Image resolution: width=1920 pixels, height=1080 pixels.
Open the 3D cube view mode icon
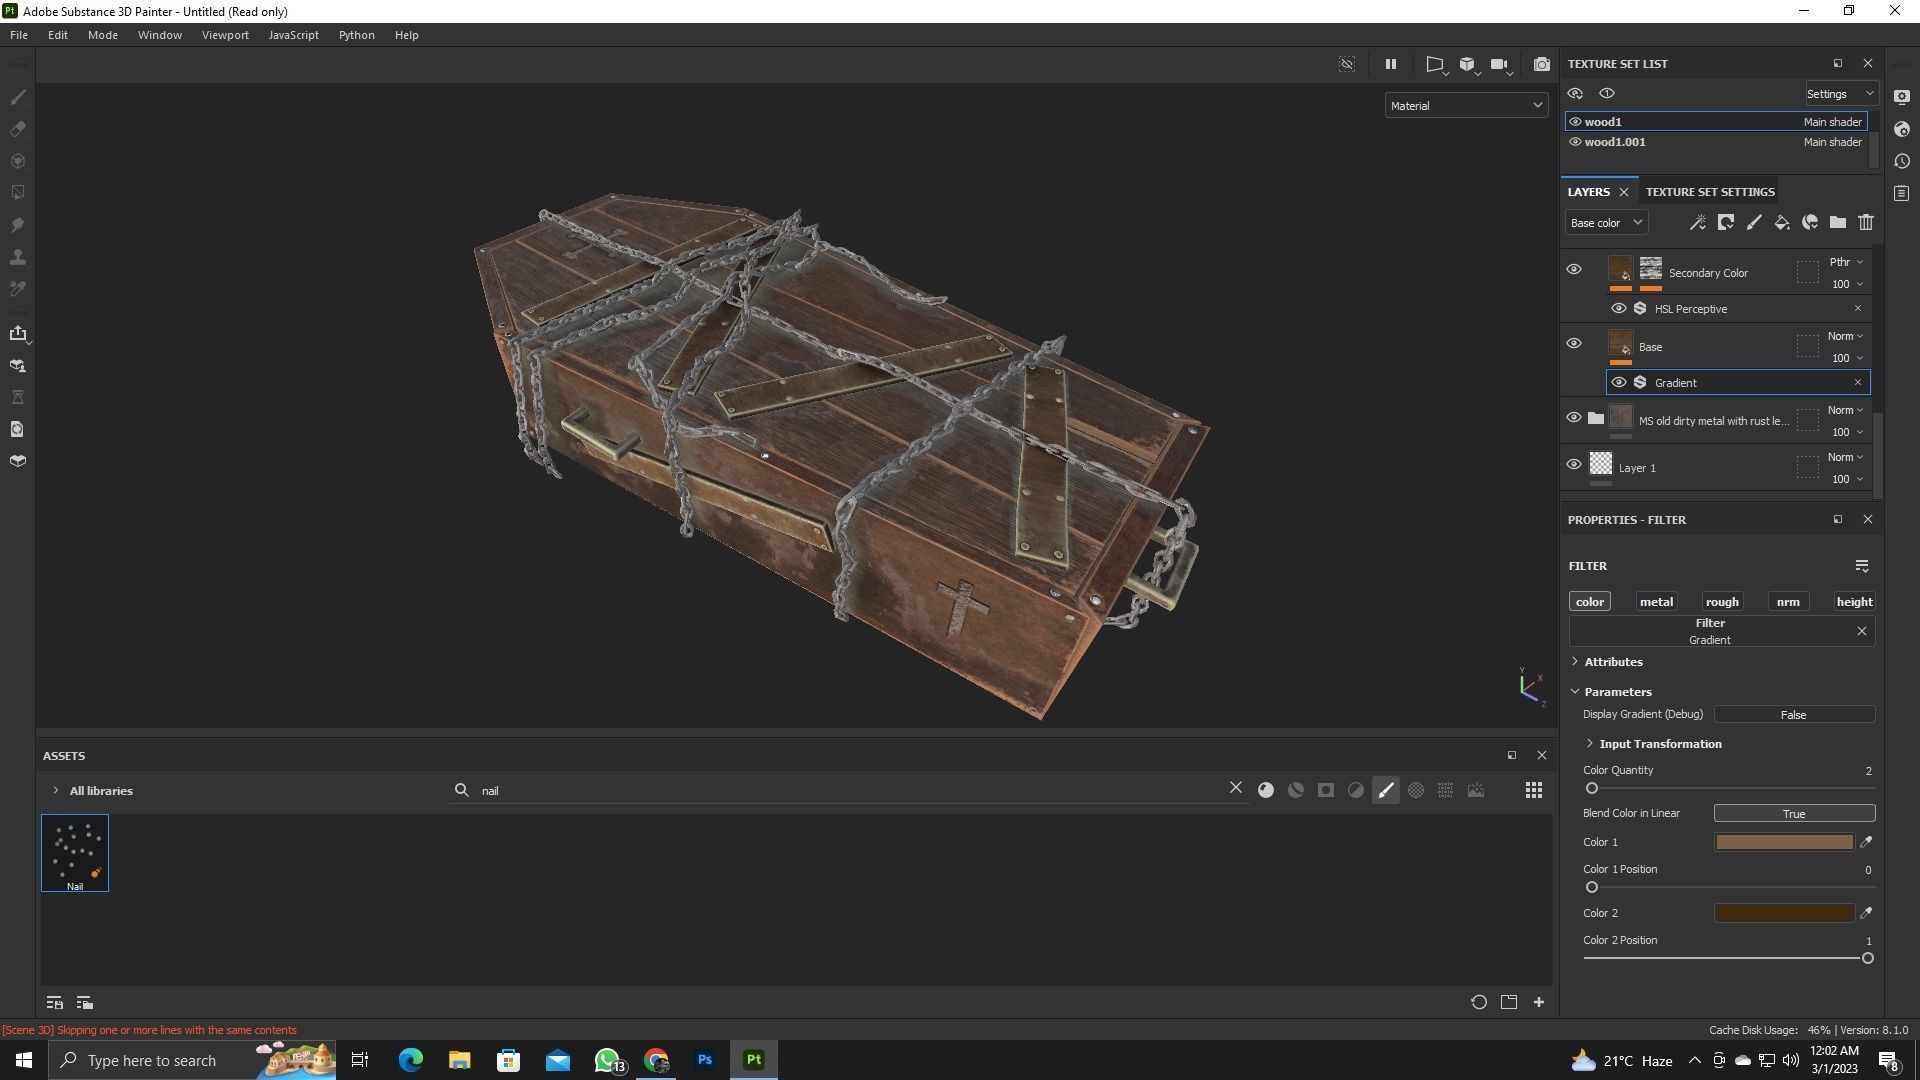1467,64
